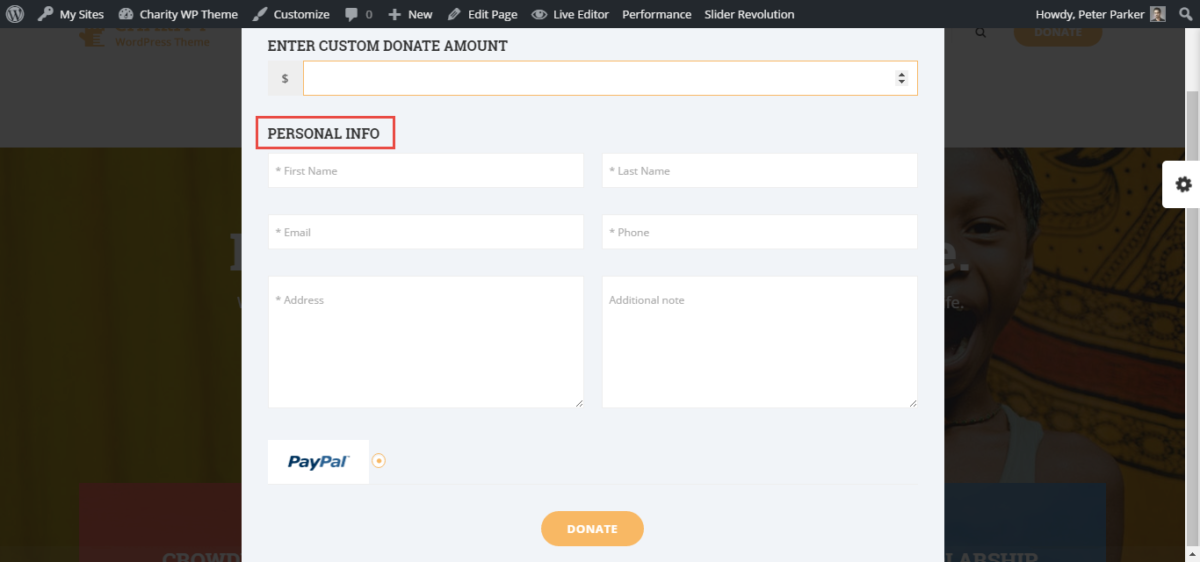Viewport: 1200px width, 562px height.
Task: Open My Sites menu
Action: pos(71,14)
